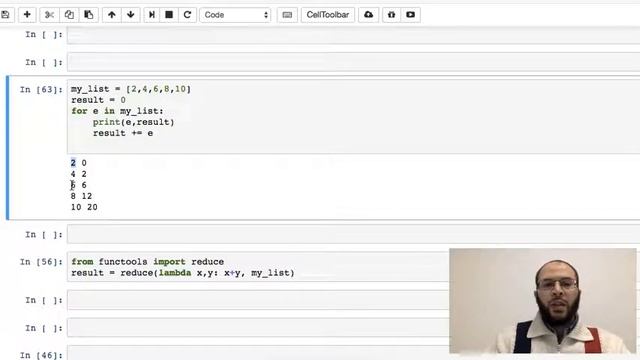
Task: Move selected cell up
Action: coord(111,15)
